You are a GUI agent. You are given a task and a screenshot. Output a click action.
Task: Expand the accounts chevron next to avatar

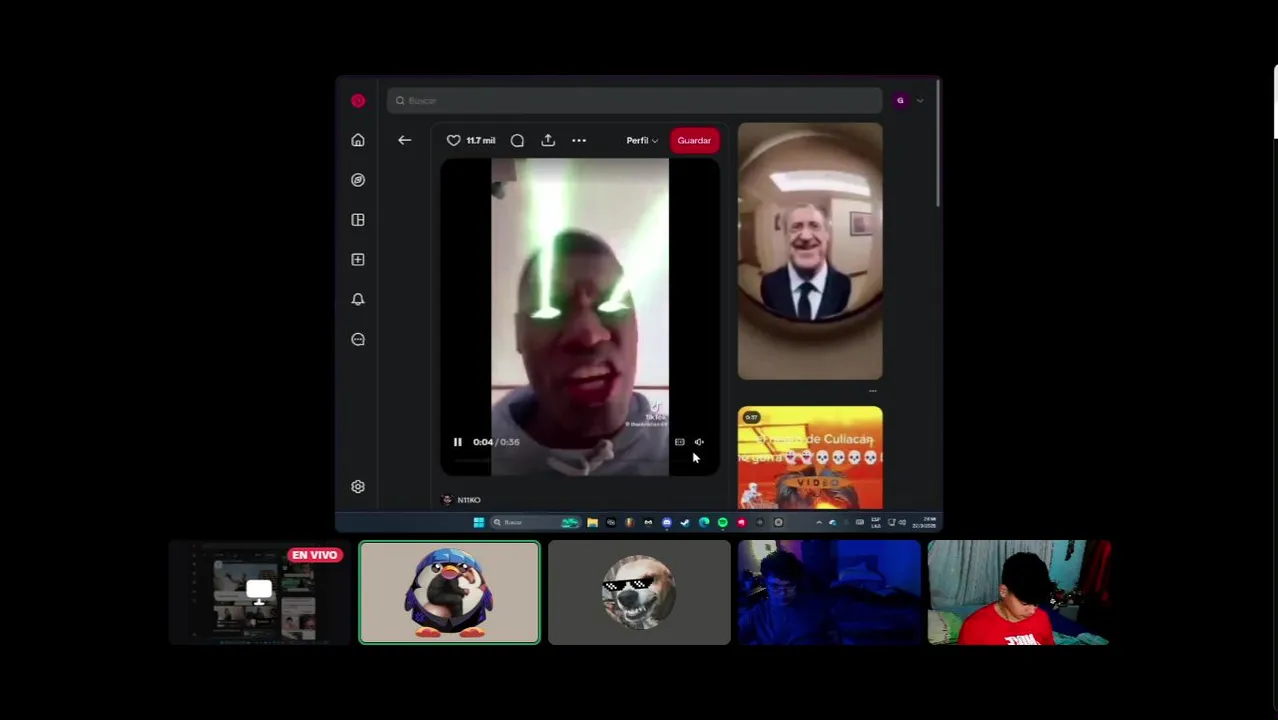920,101
